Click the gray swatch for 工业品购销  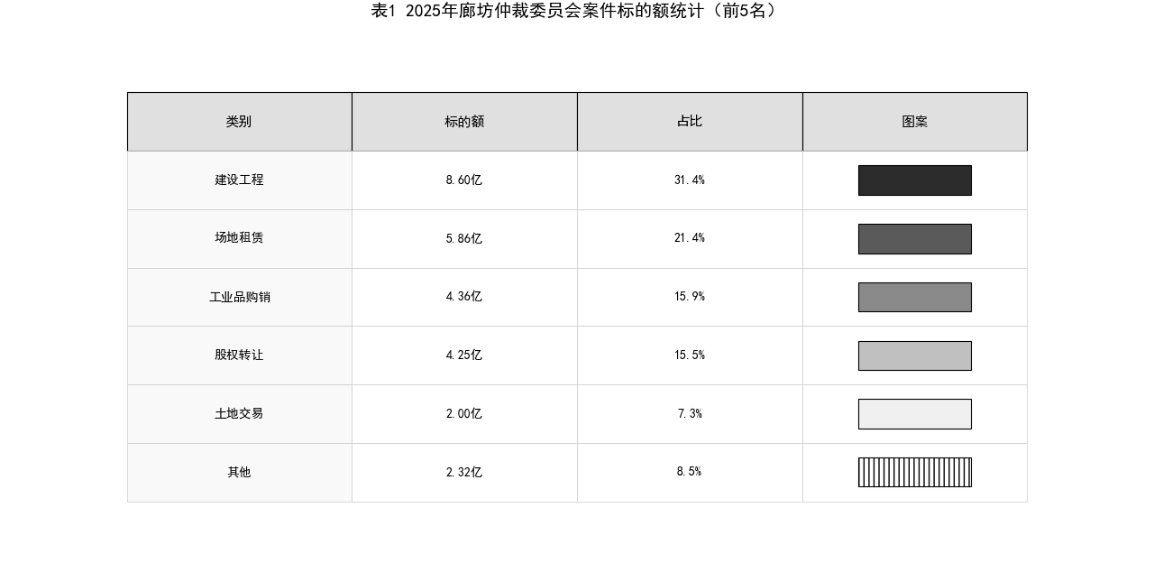tap(914, 297)
